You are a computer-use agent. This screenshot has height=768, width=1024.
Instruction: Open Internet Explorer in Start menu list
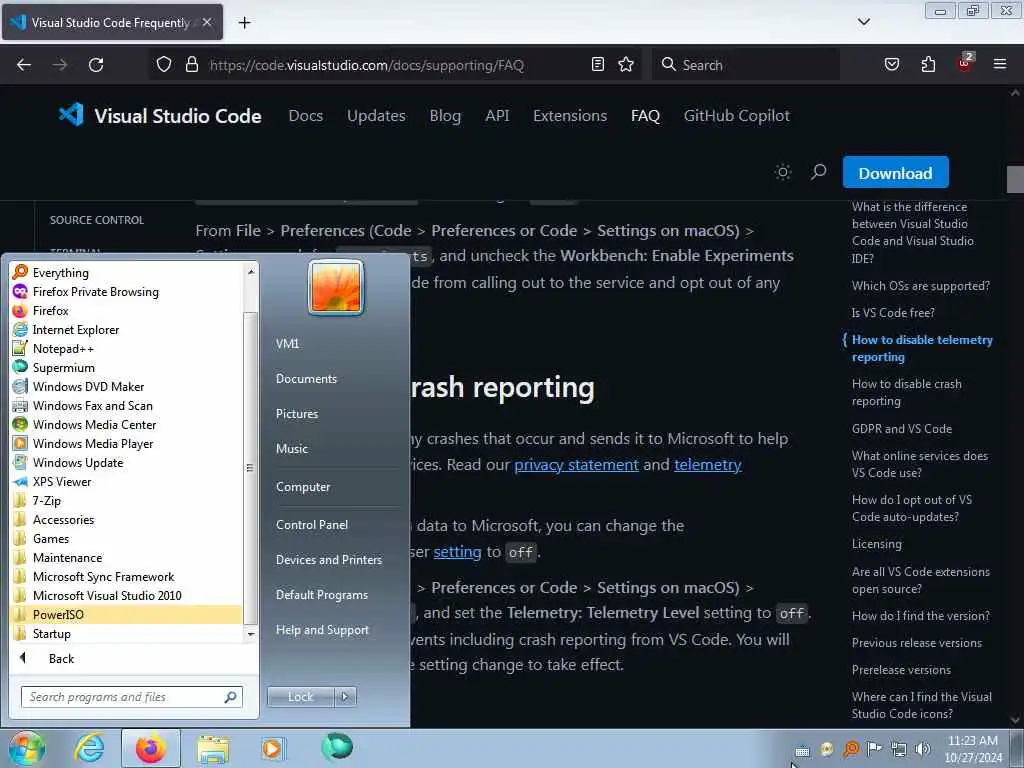(76, 329)
